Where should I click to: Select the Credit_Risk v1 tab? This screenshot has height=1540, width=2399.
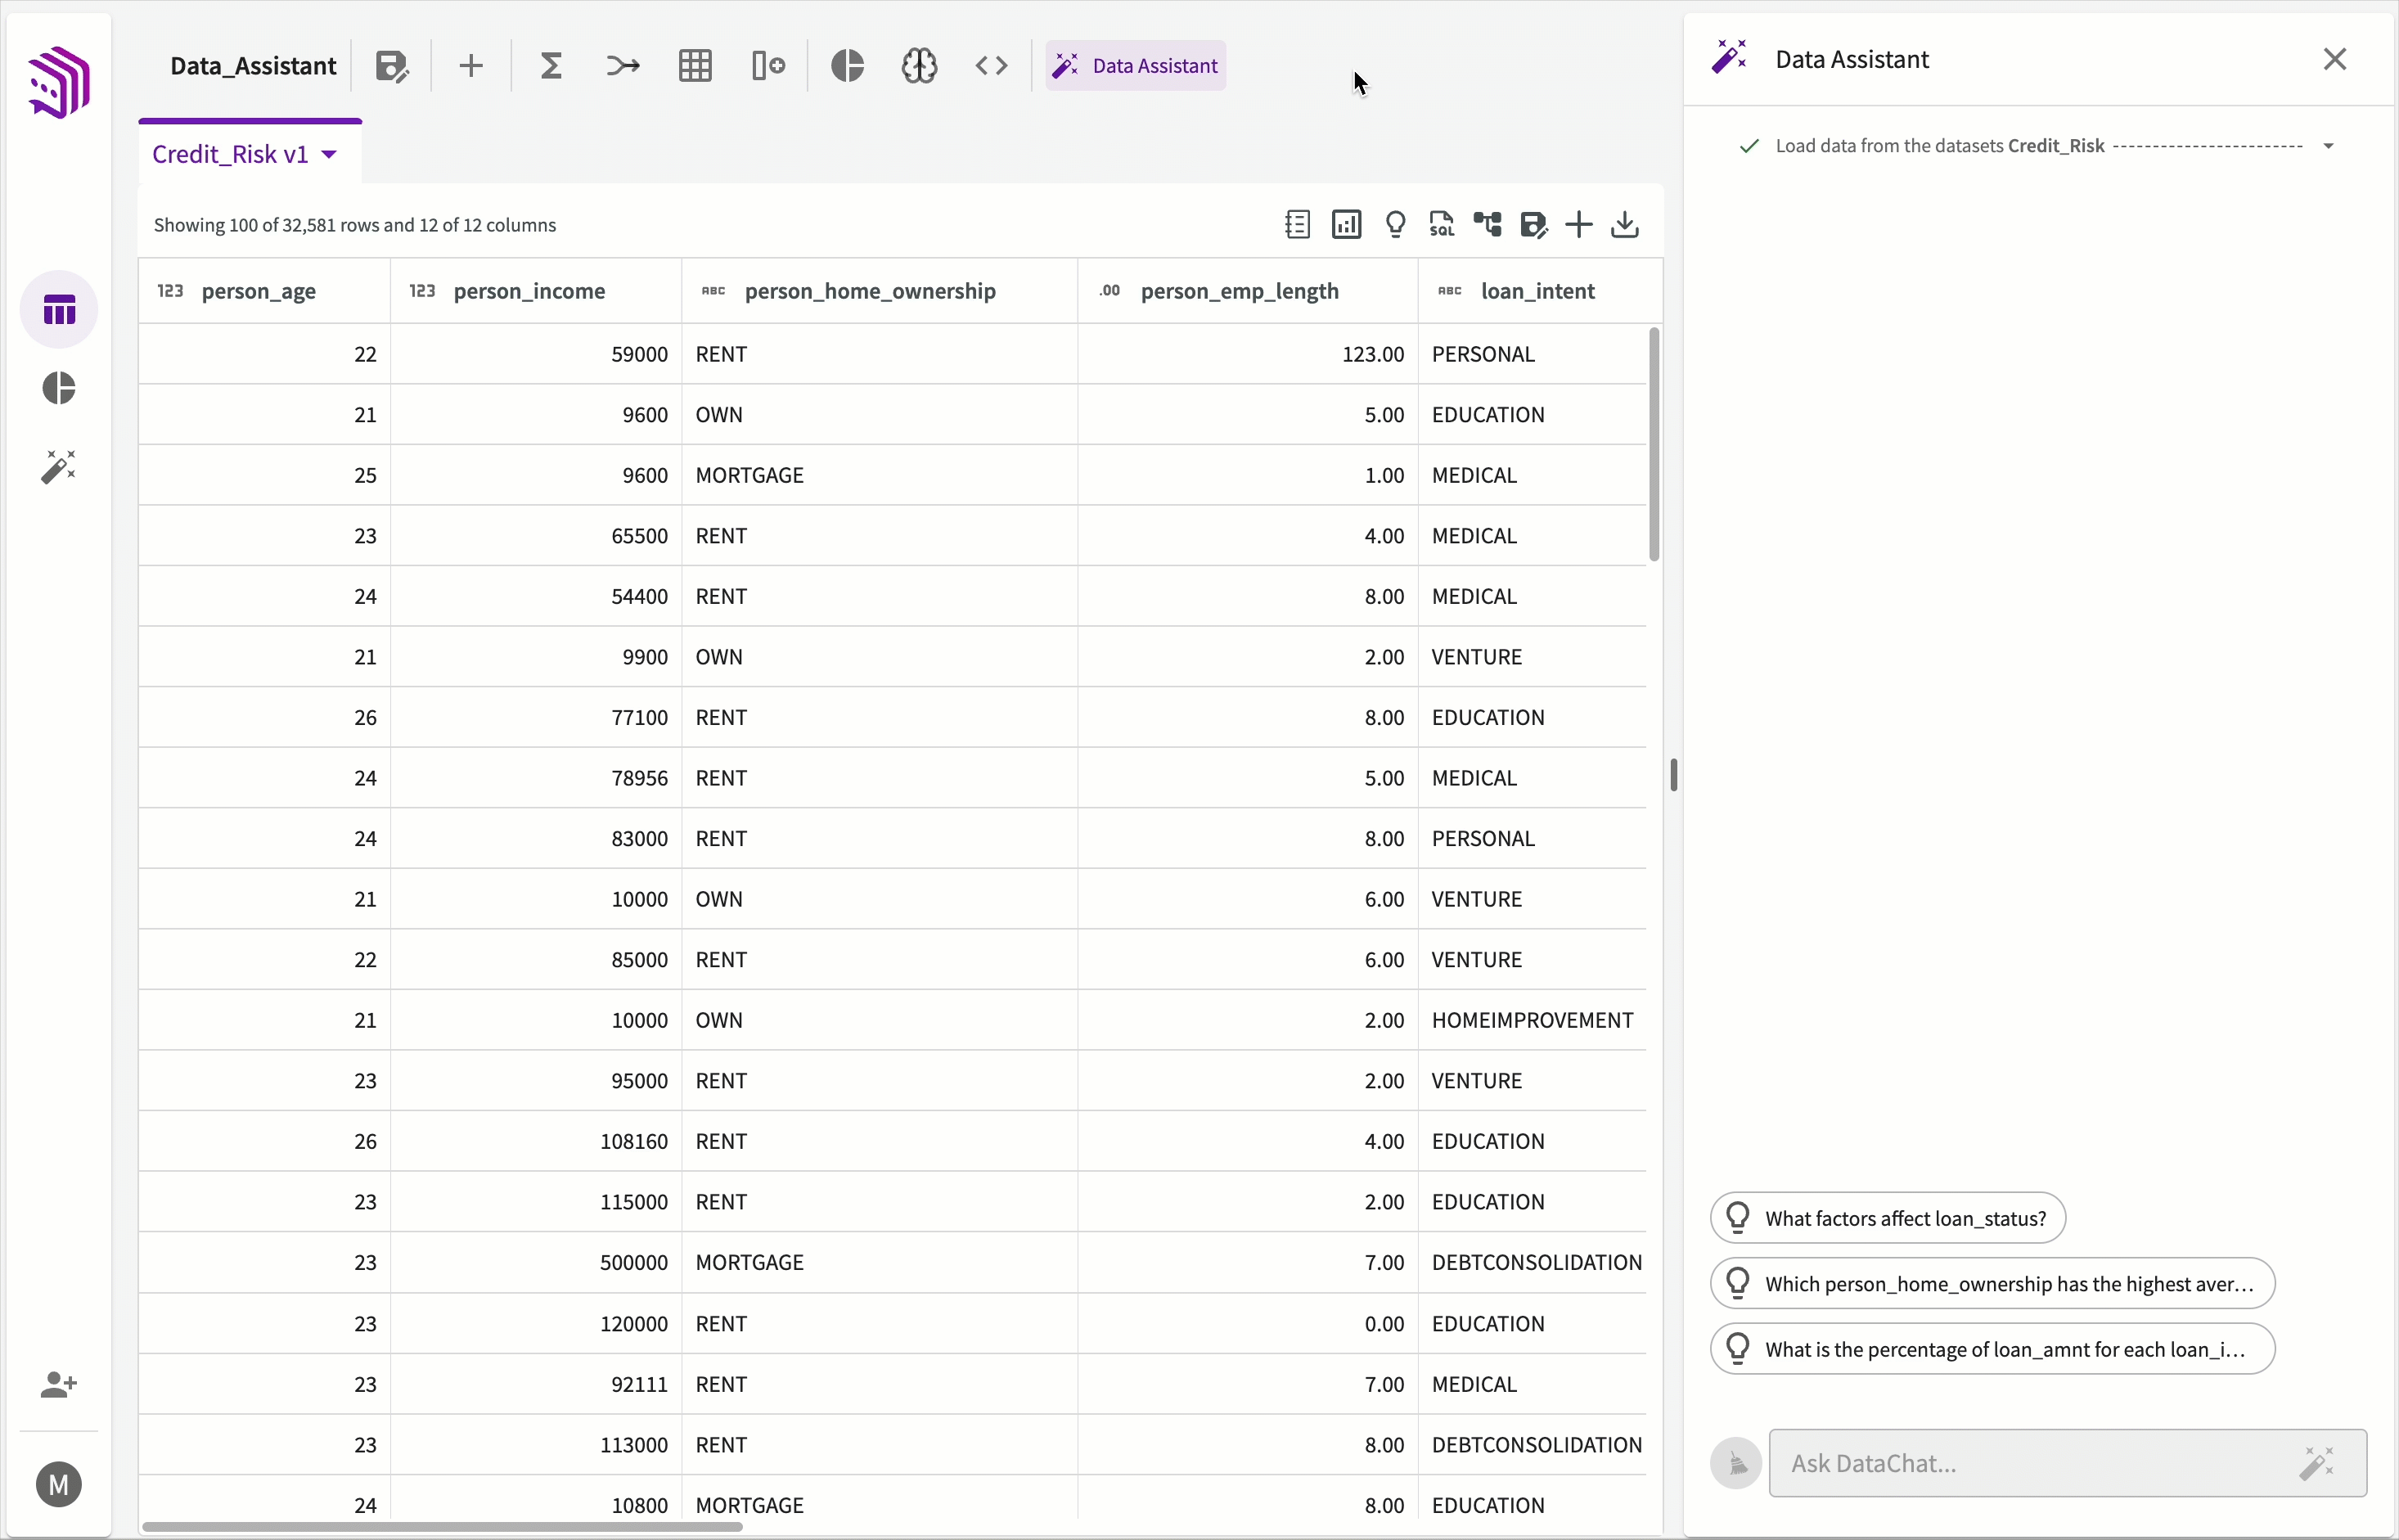250,153
